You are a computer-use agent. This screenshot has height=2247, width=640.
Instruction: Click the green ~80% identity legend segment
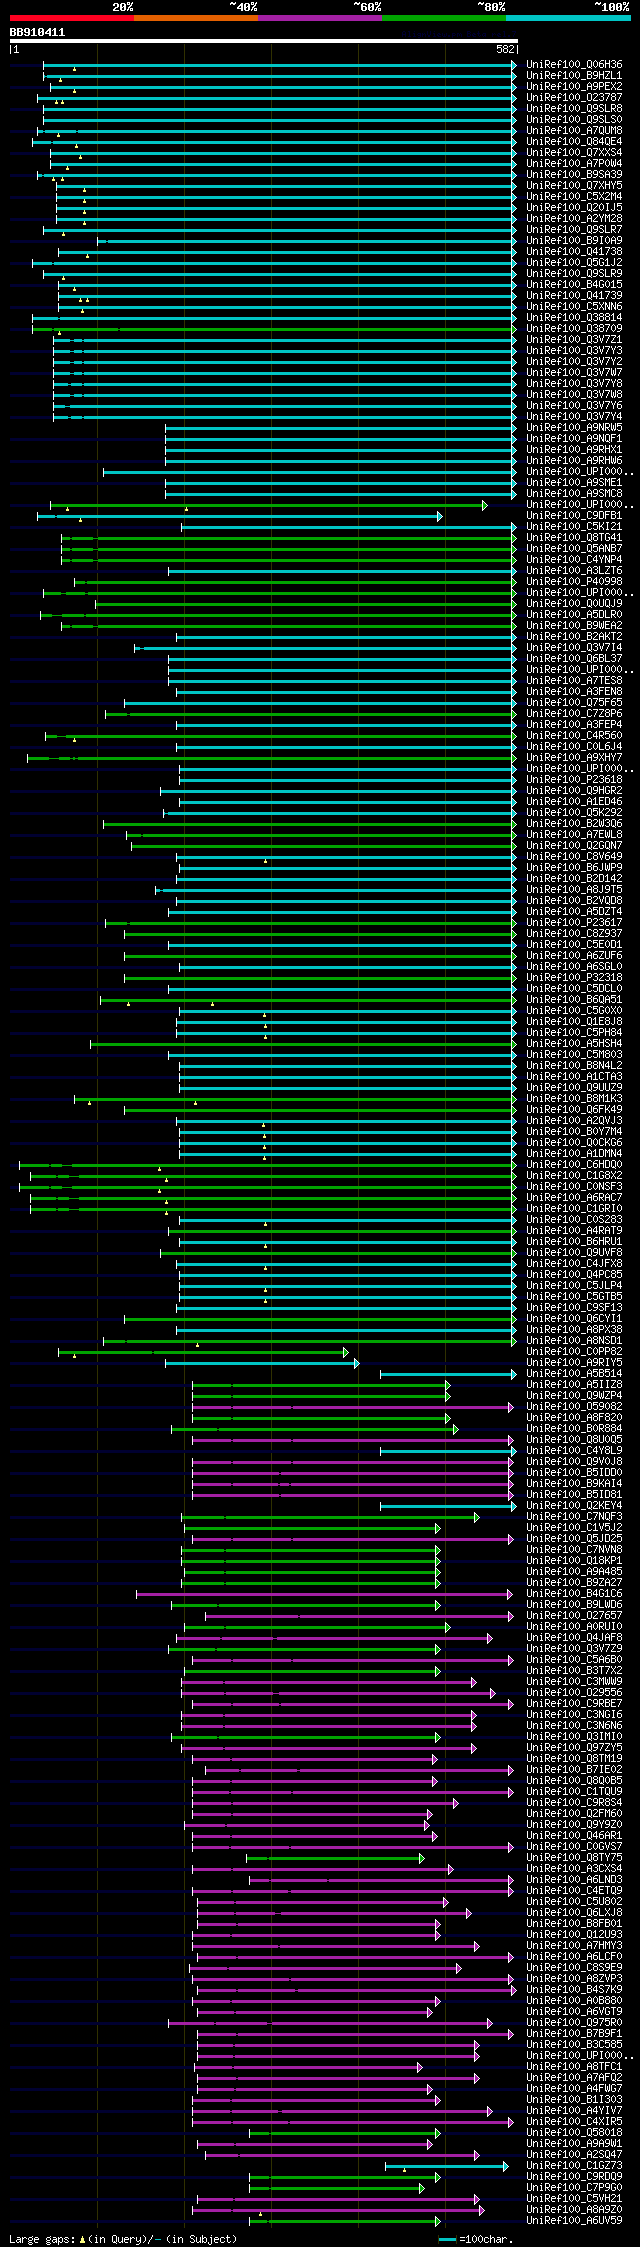443,18
